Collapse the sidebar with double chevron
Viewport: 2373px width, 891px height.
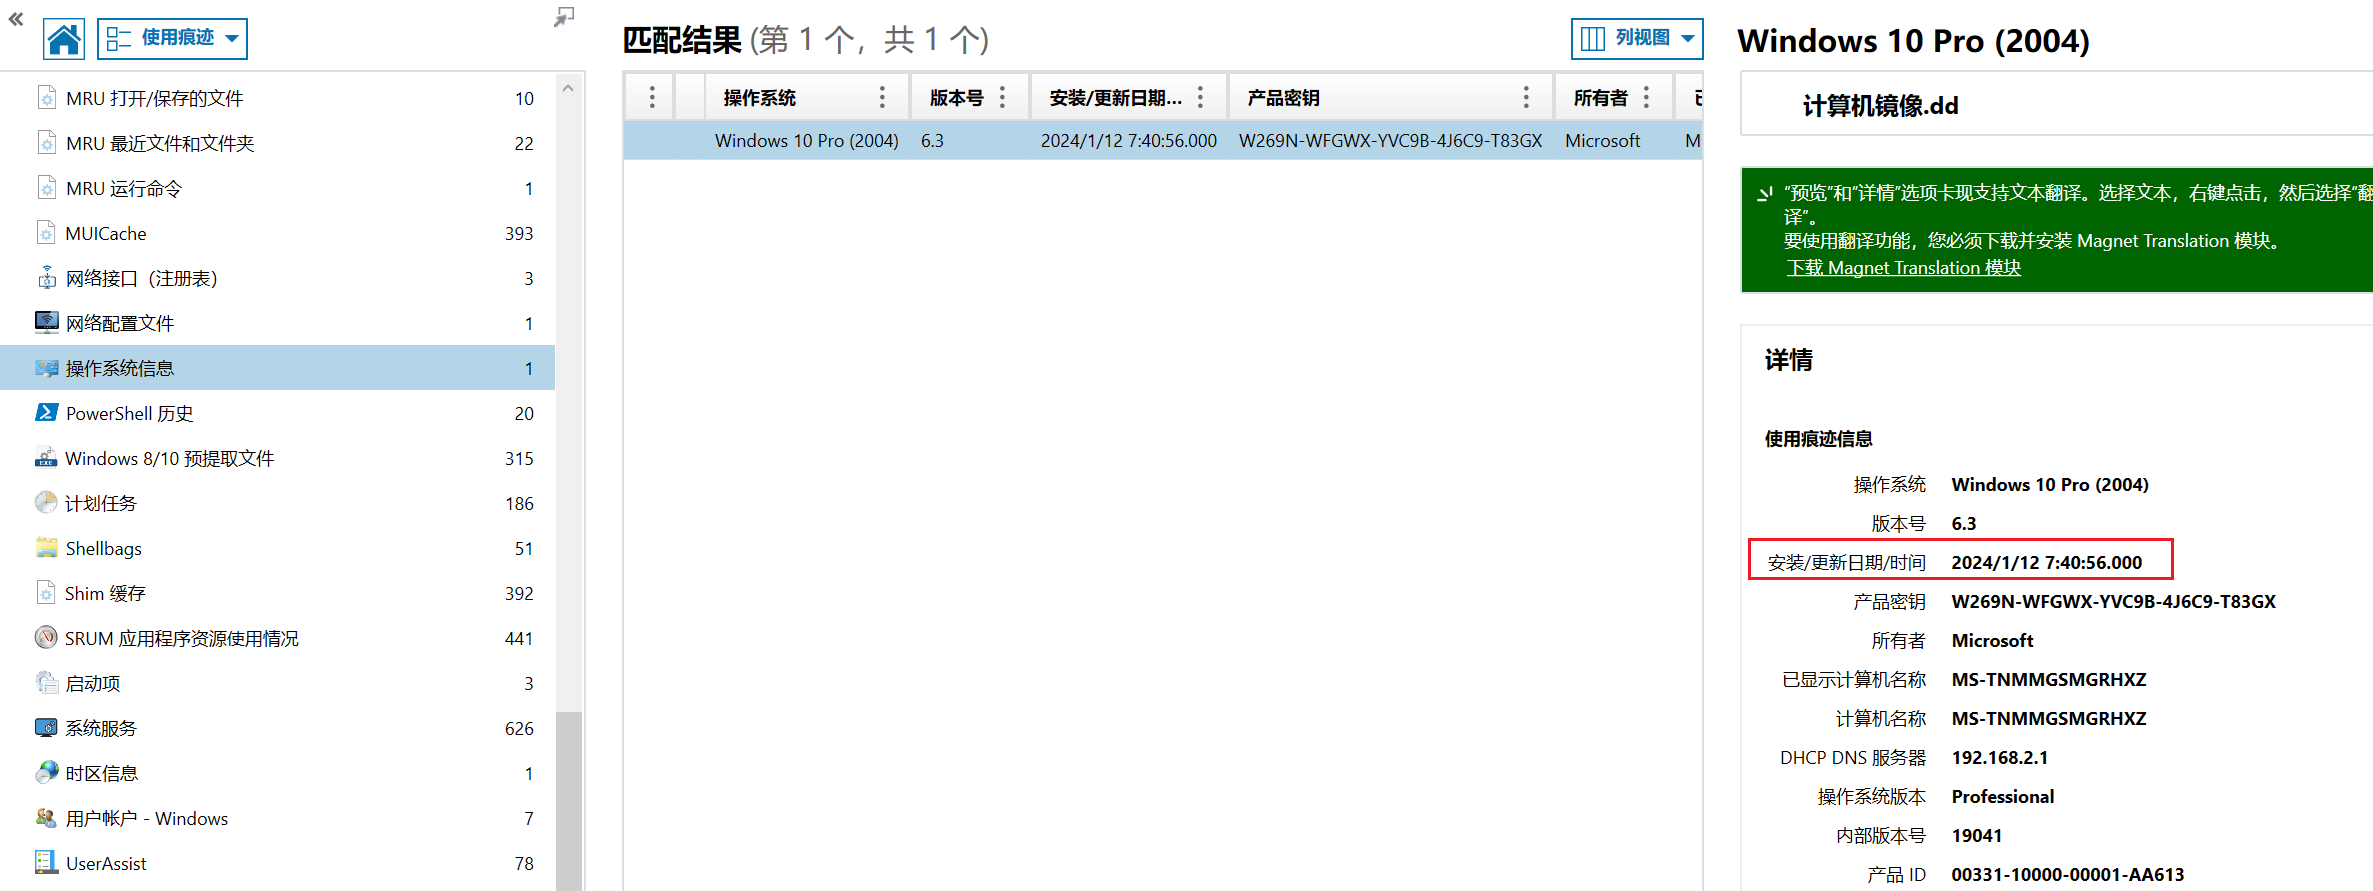[x=16, y=18]
